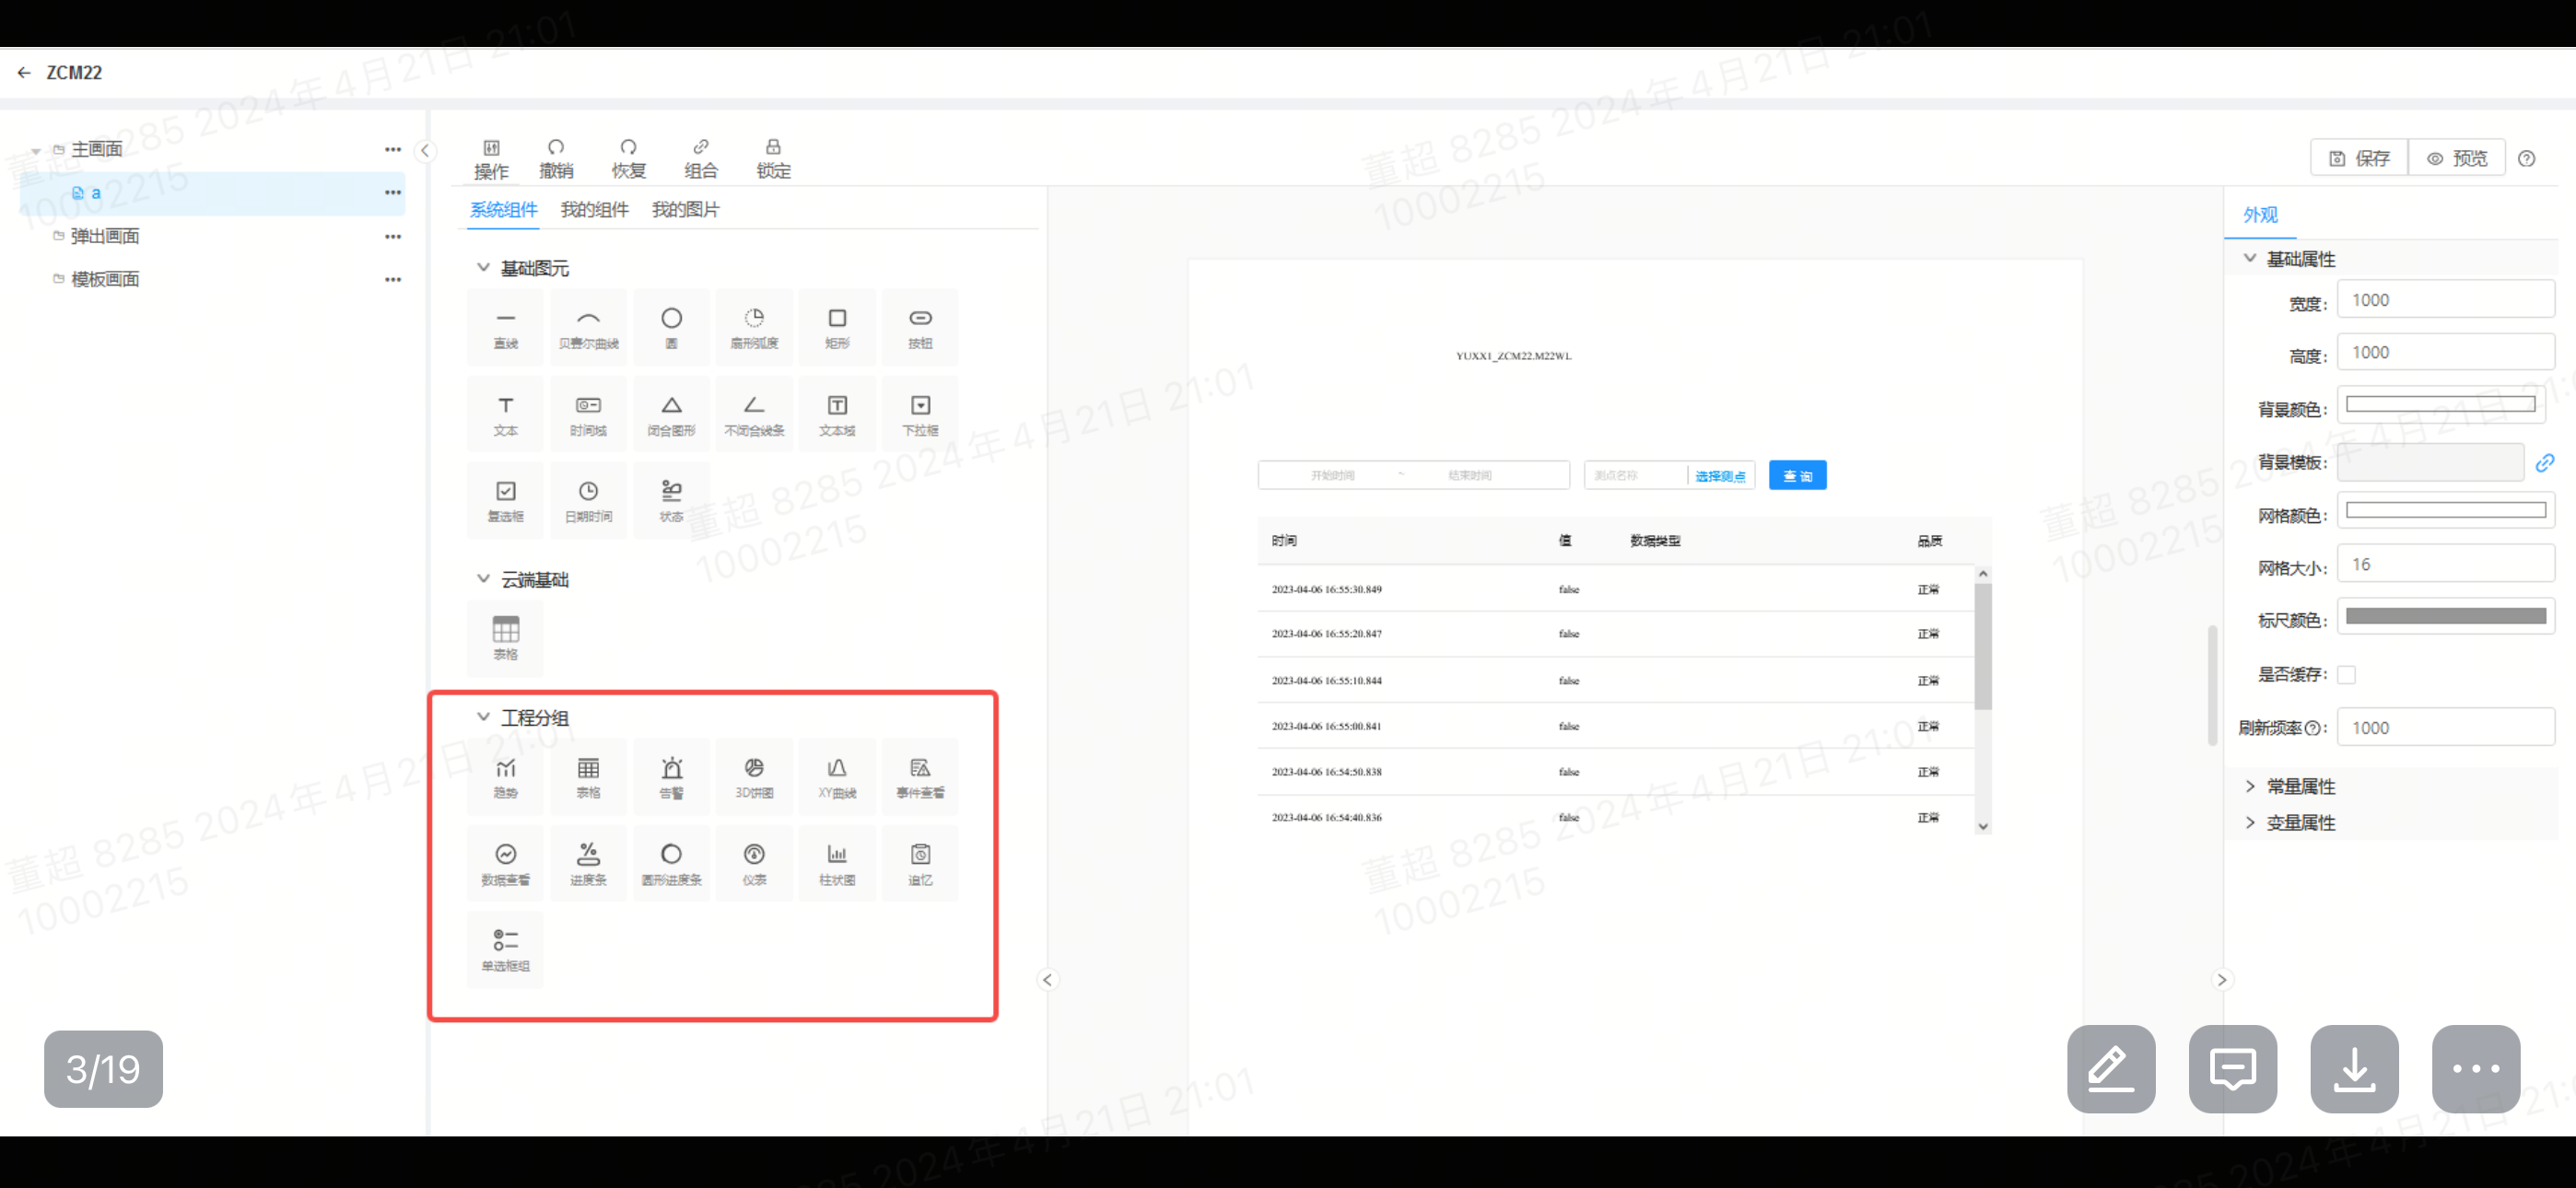Select the 事件查看 event viewer component

921,777
